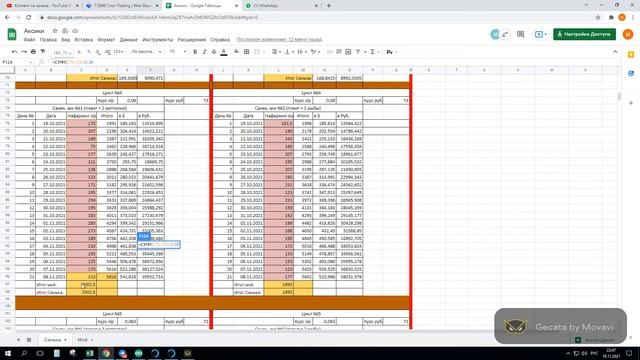Bookmark this page with star
640x360 pixels.
(x=598, y=18)
